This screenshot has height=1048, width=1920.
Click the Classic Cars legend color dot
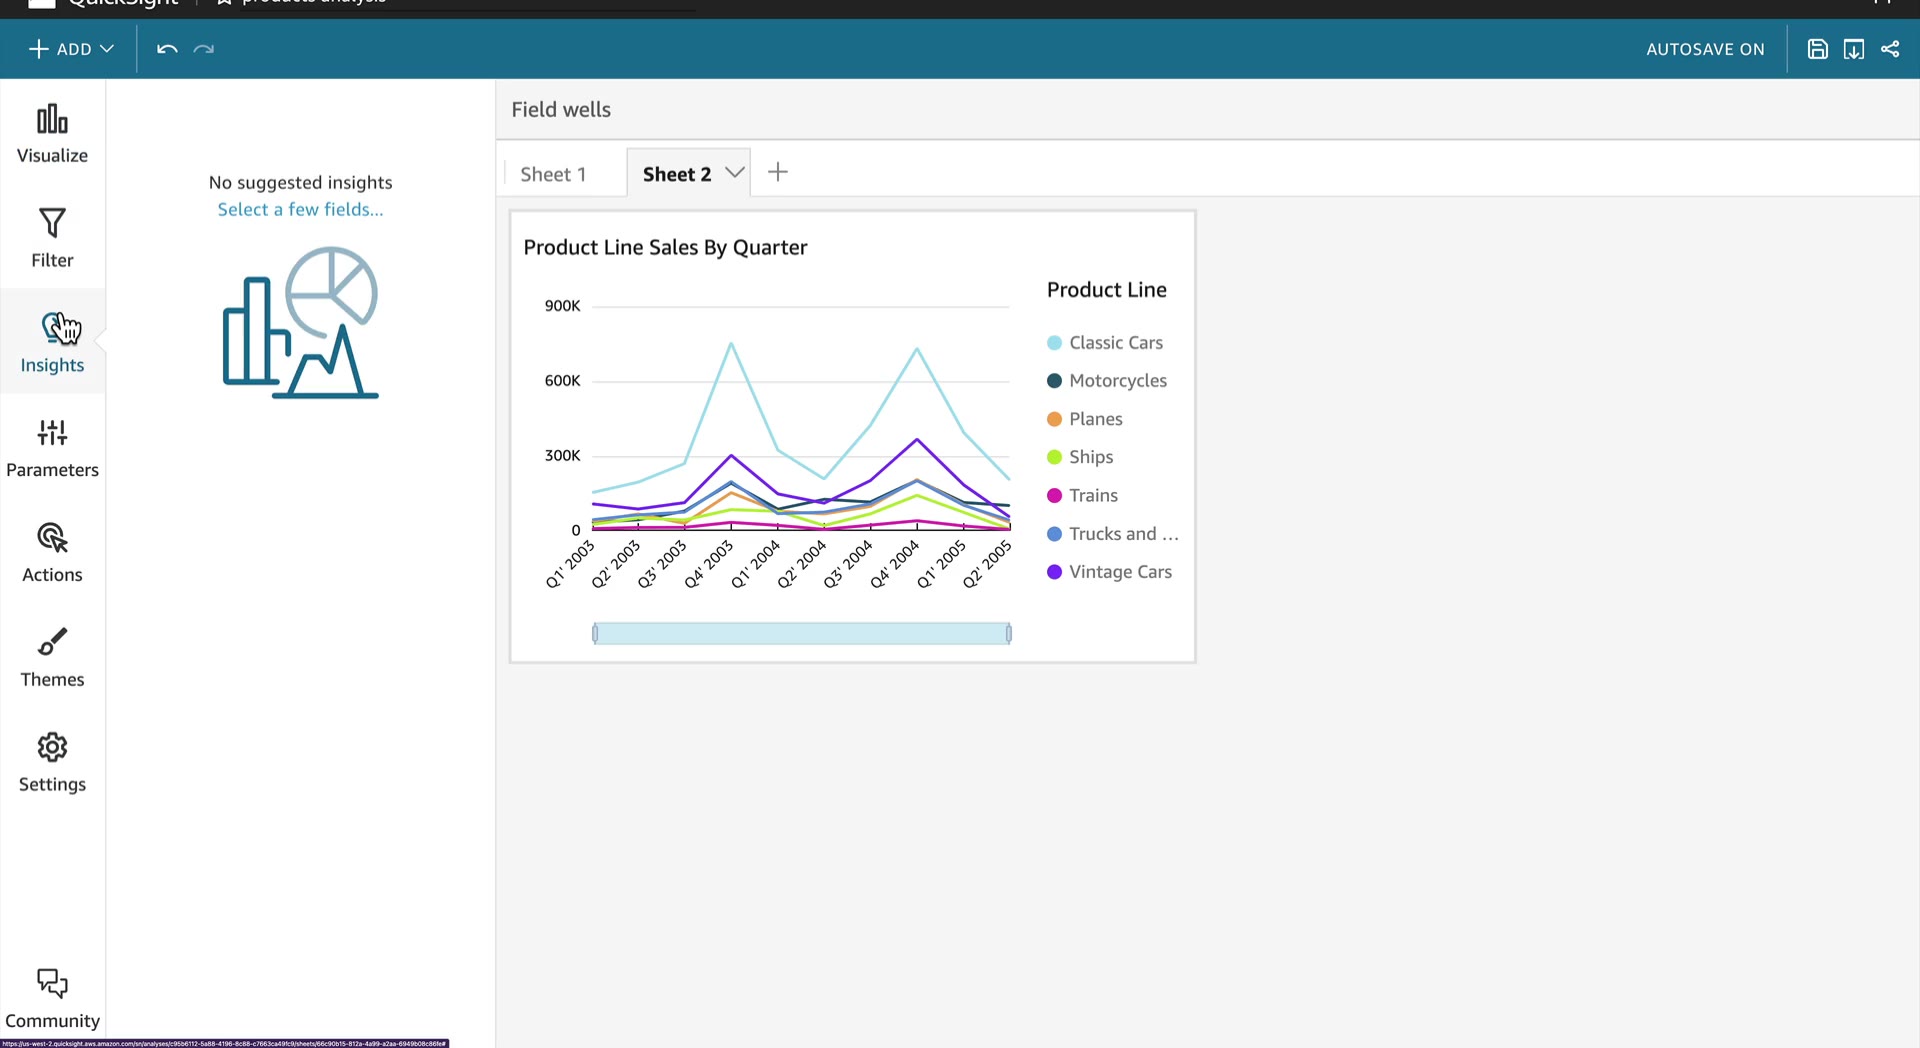pyautogui.click(x=1054, y=343)
